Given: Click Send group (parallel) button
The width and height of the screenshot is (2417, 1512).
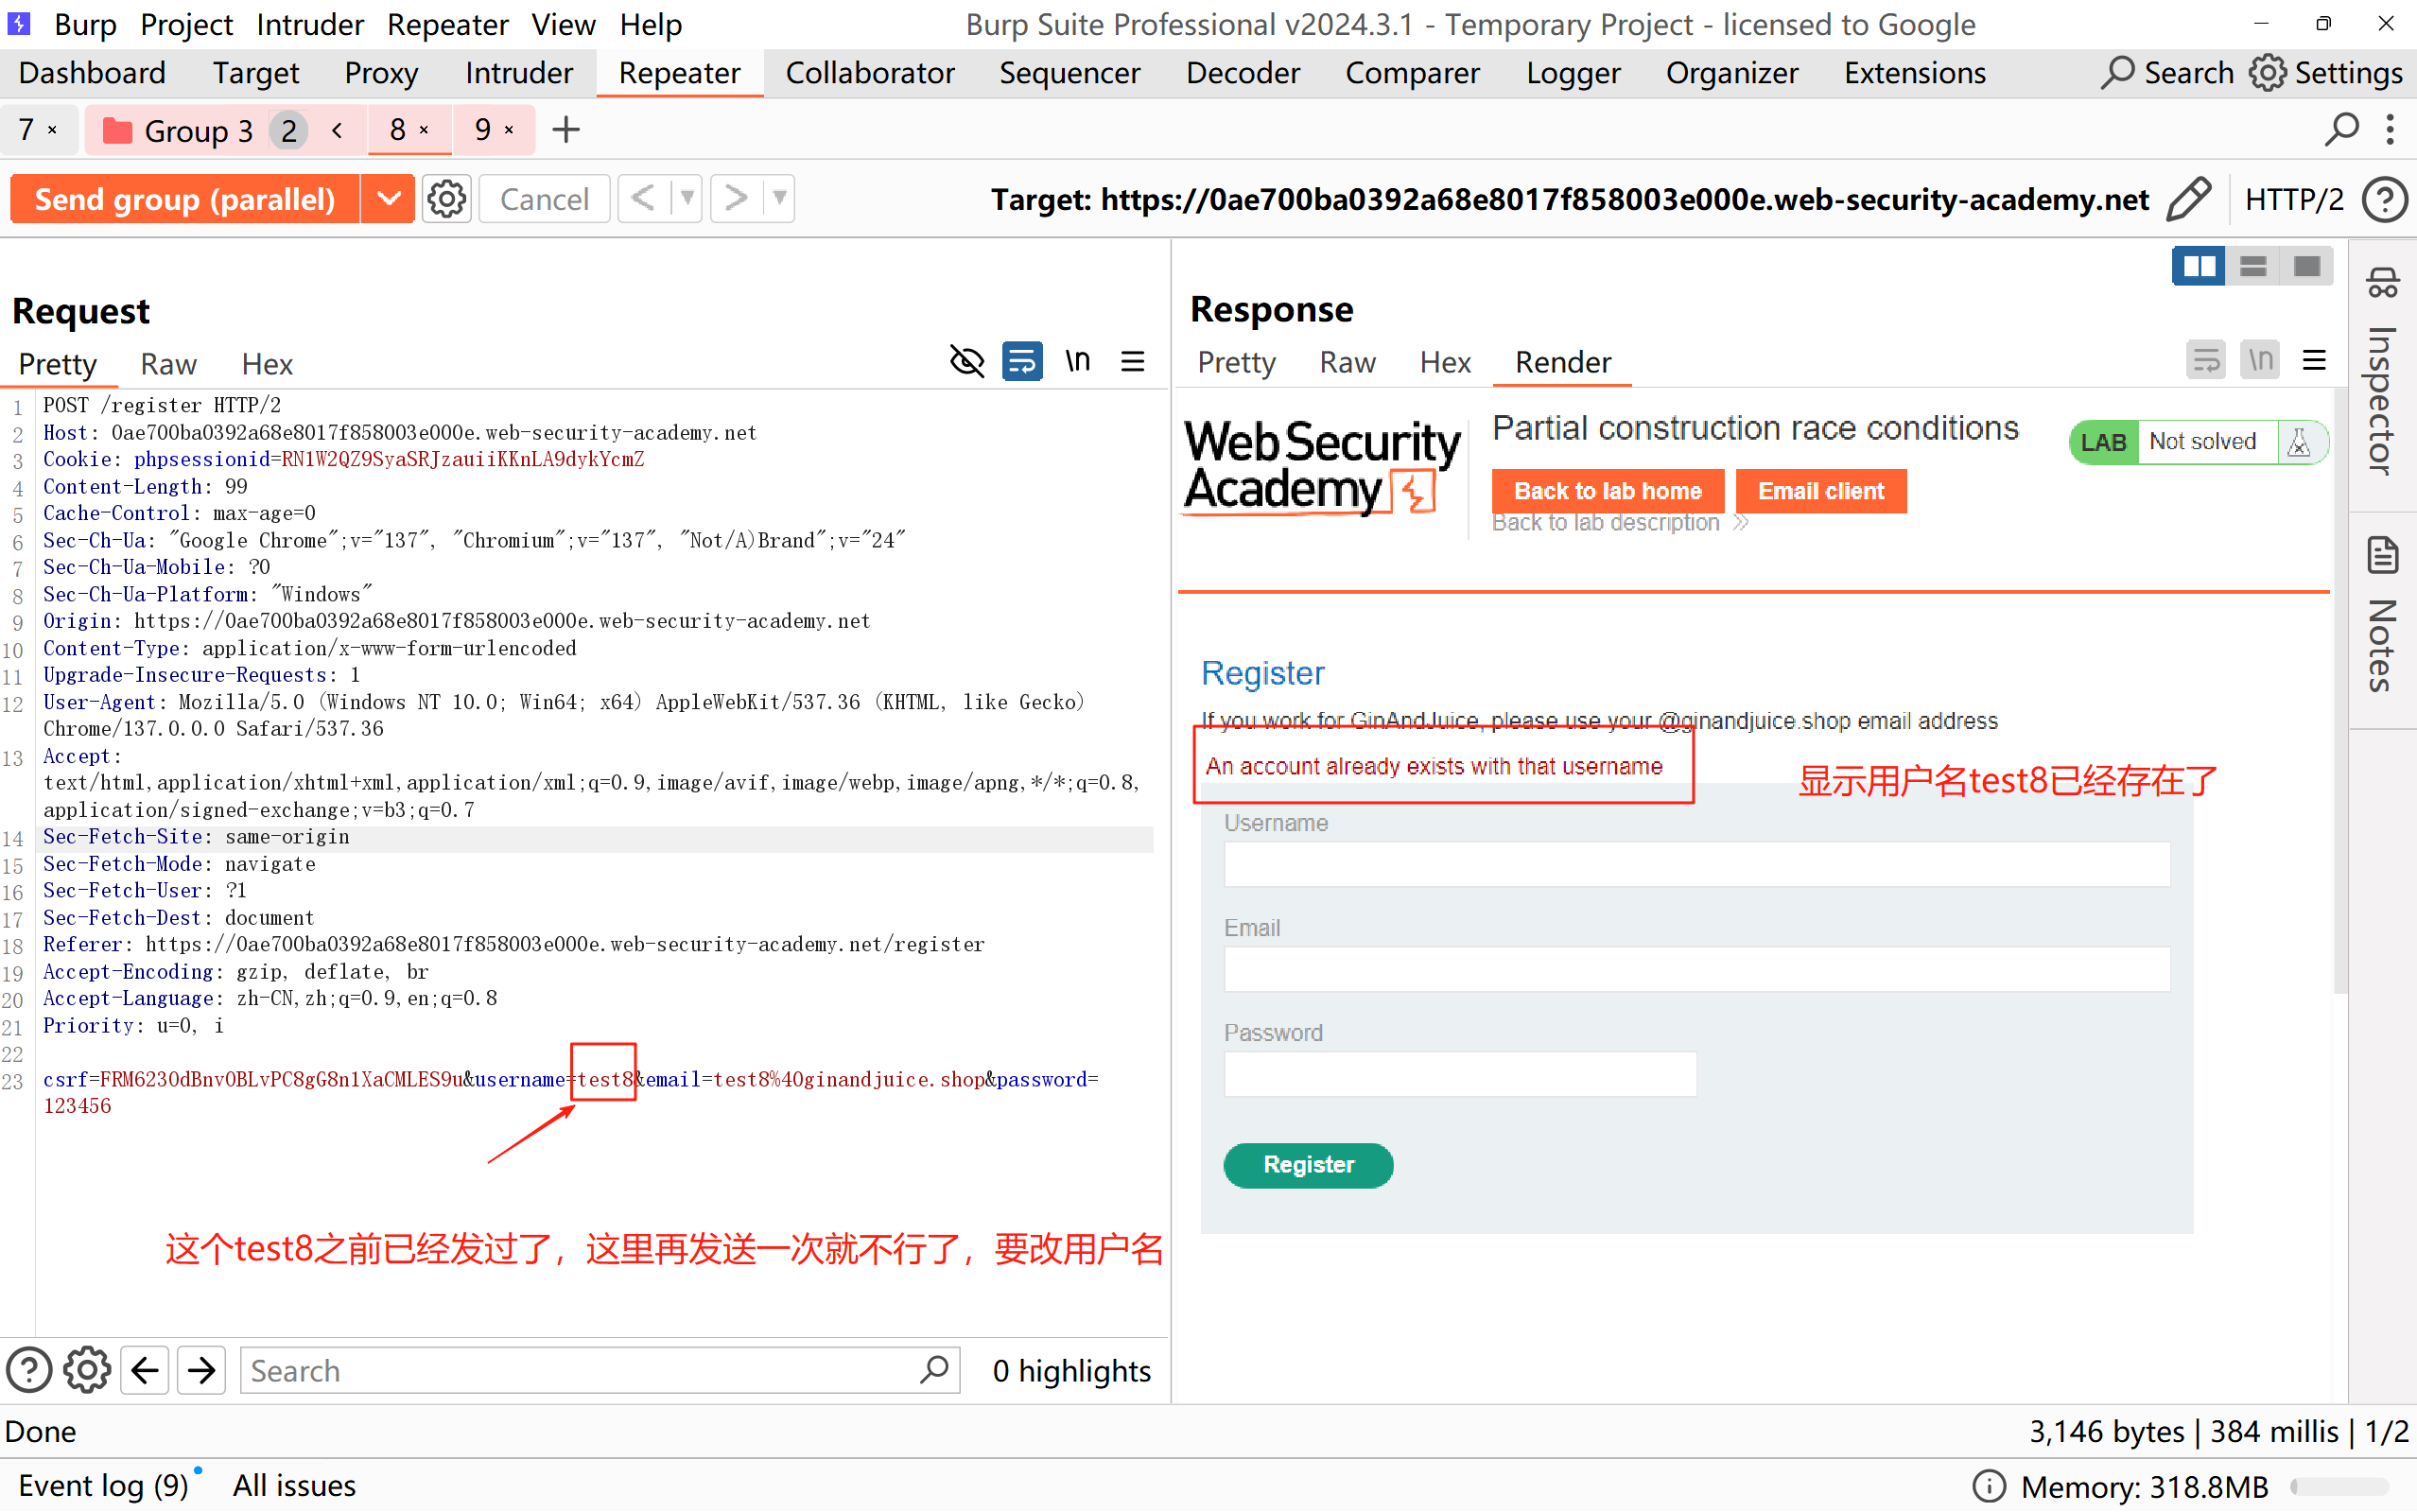Looking at the screenshot, I should [x=185, y=199].
